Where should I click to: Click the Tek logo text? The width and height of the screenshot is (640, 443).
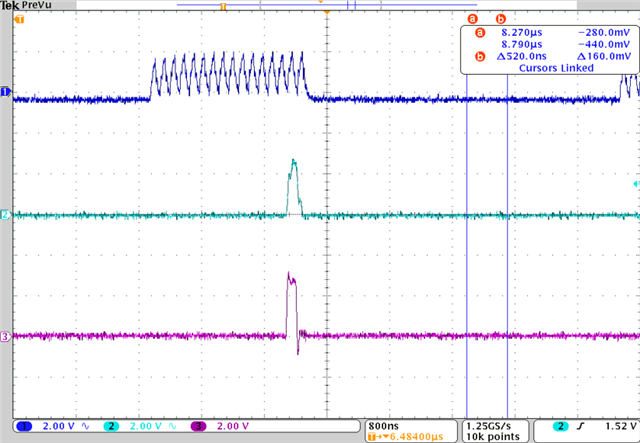[x=9, y=6]
